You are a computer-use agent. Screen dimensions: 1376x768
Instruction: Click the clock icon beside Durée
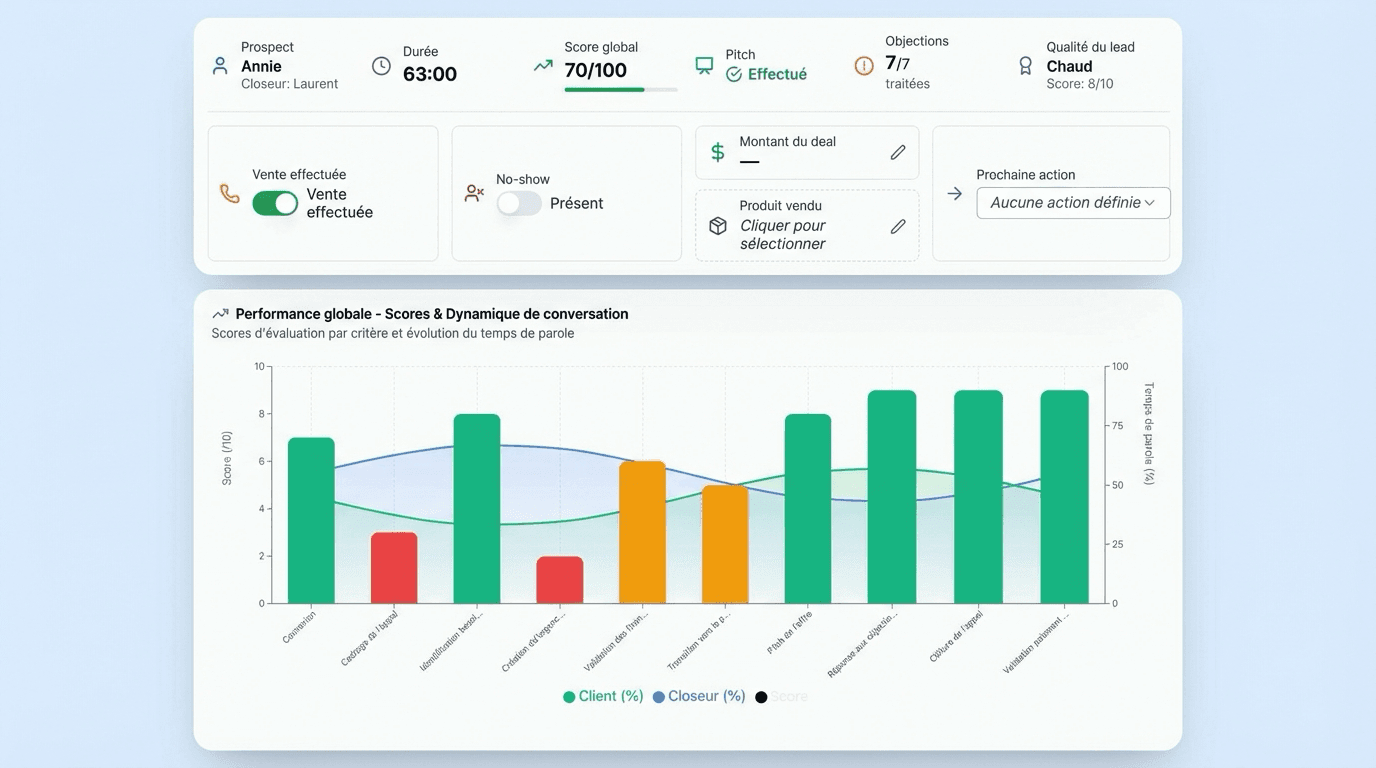pyautogui.click(x=381, y=65)
